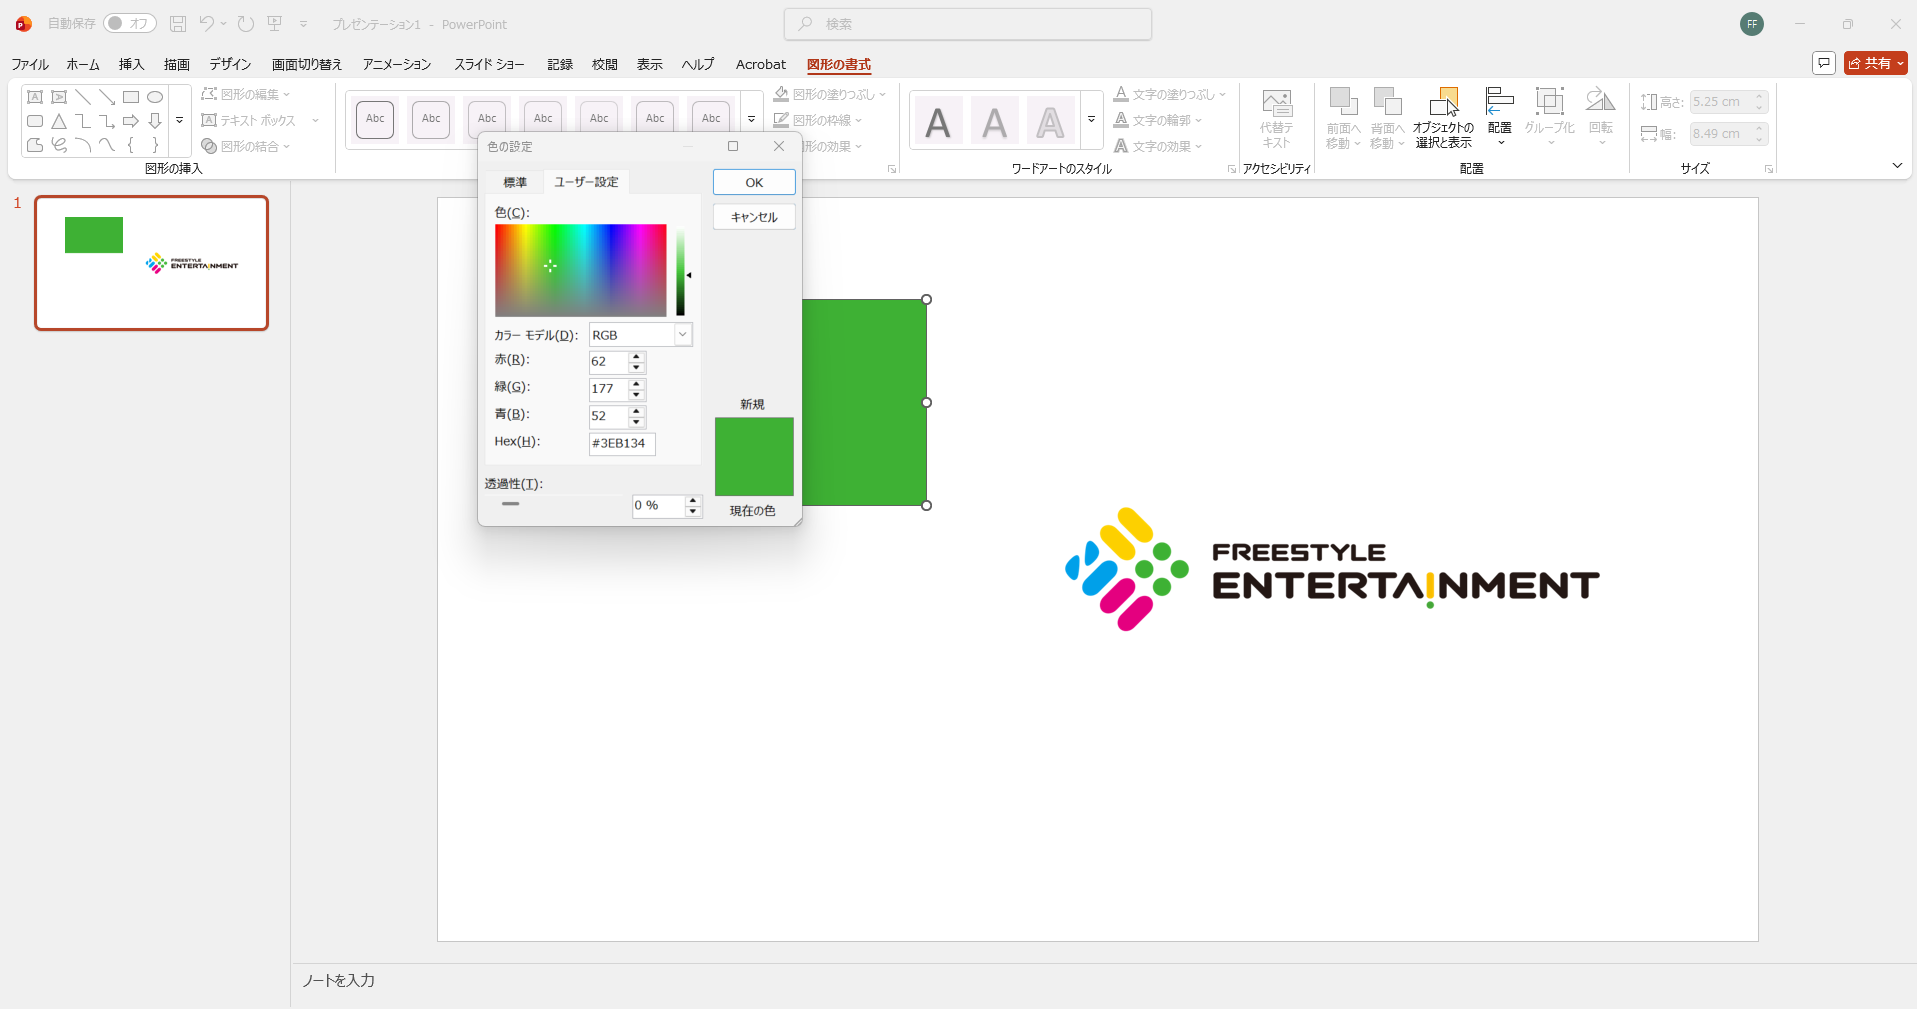The width and height of the screenshot is (1917, 1009).
Task: Click the キャンセル button
Action: (754, 217)
